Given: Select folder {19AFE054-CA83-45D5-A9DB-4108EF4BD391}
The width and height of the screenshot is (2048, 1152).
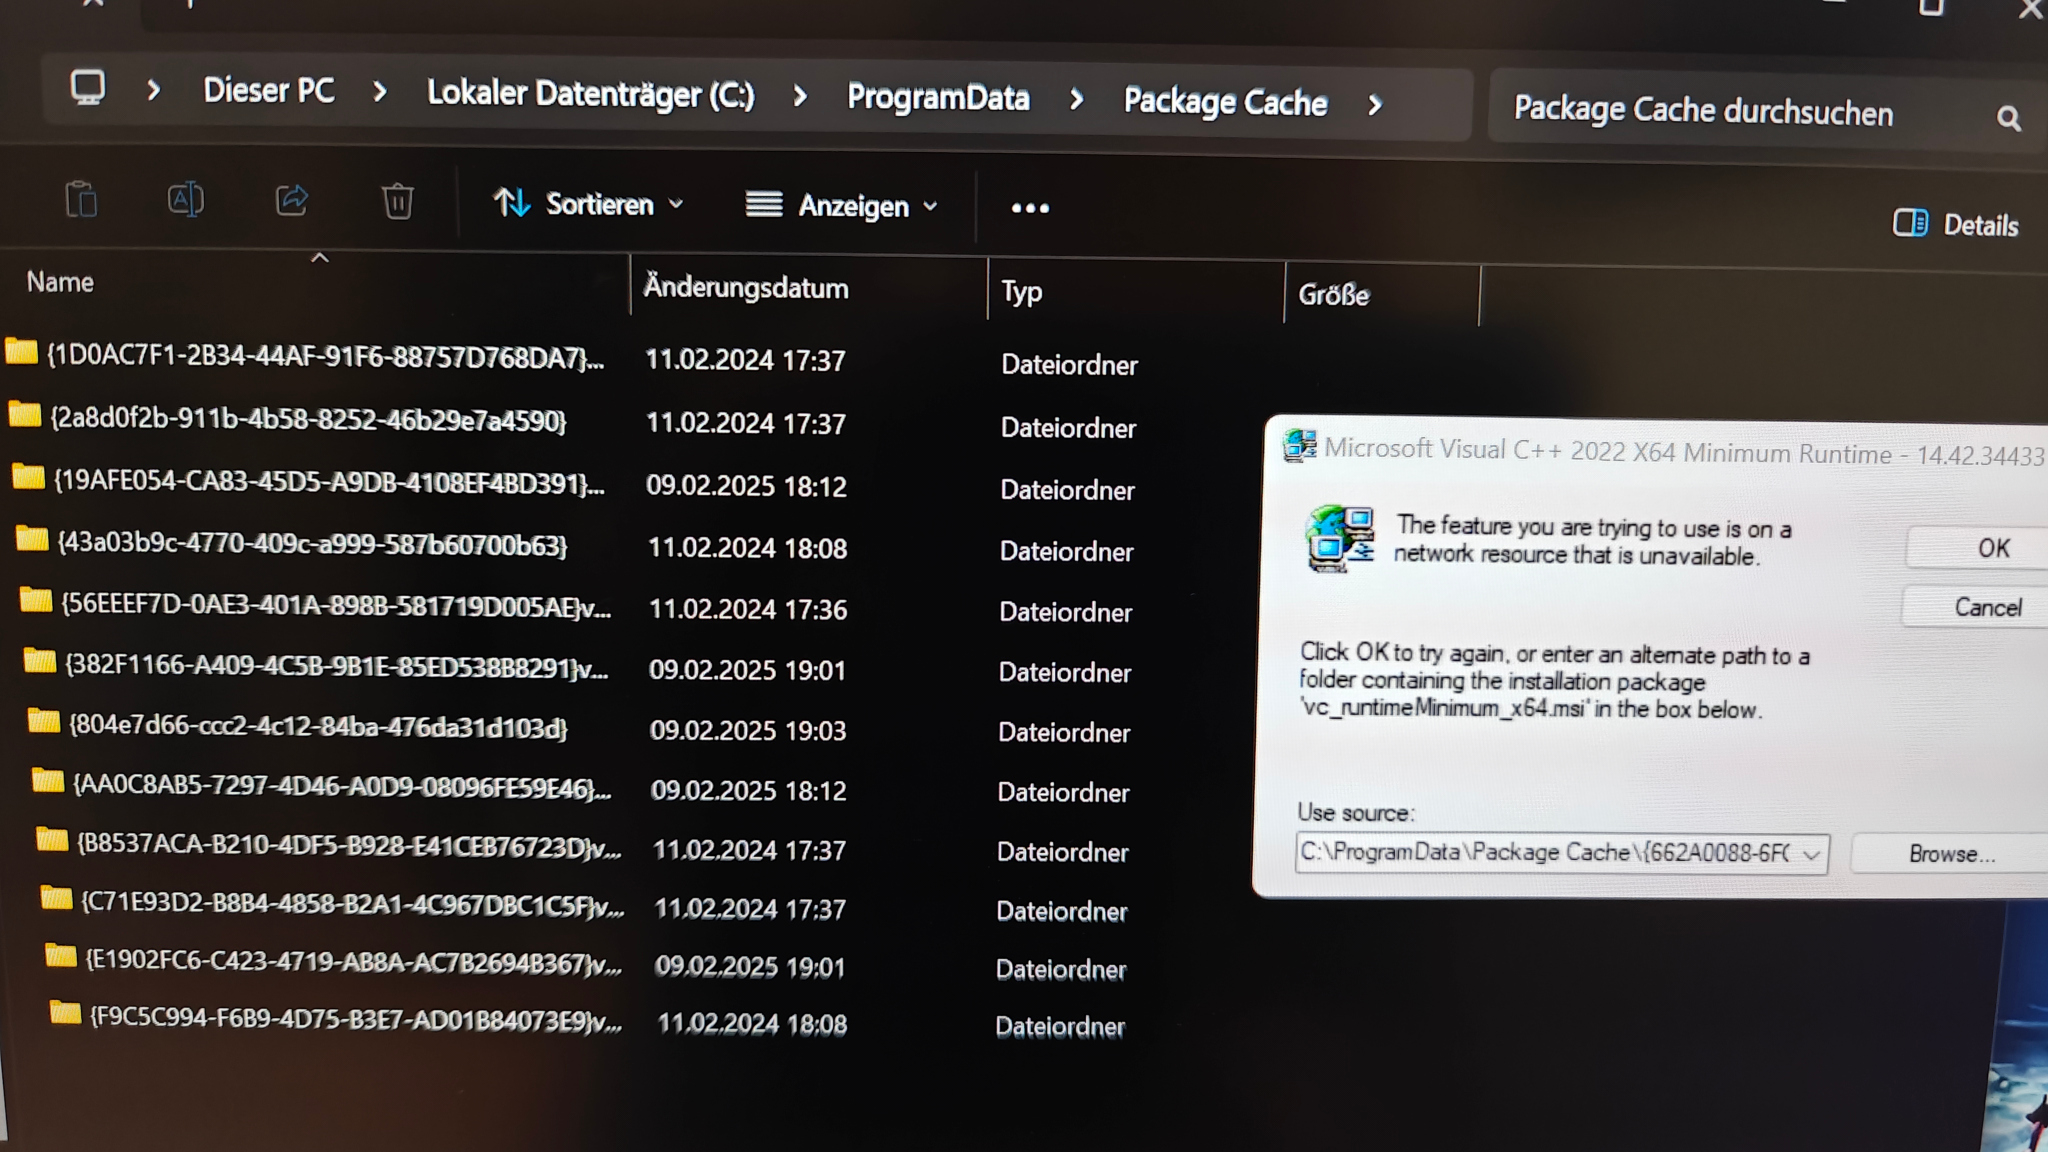Looking at the screenshot, I should click(x=329, y=482).
